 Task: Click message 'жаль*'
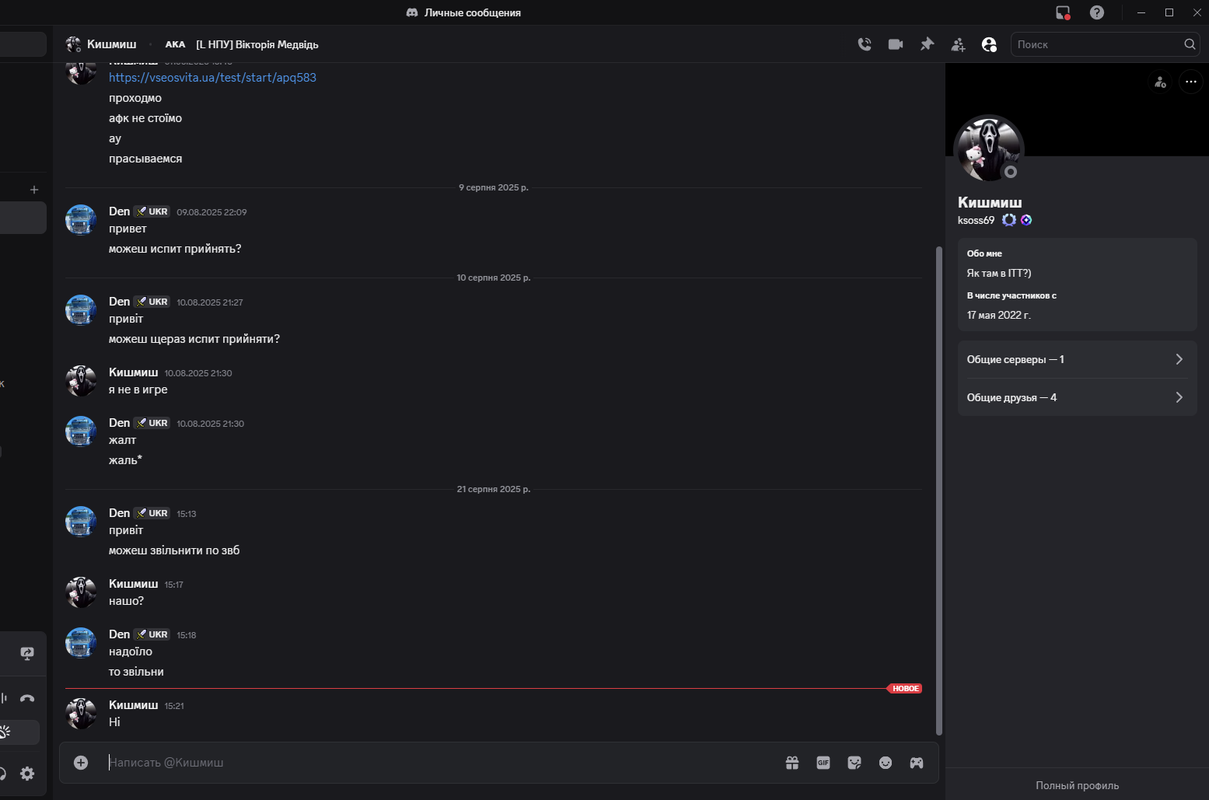click(x=125, y=460)
